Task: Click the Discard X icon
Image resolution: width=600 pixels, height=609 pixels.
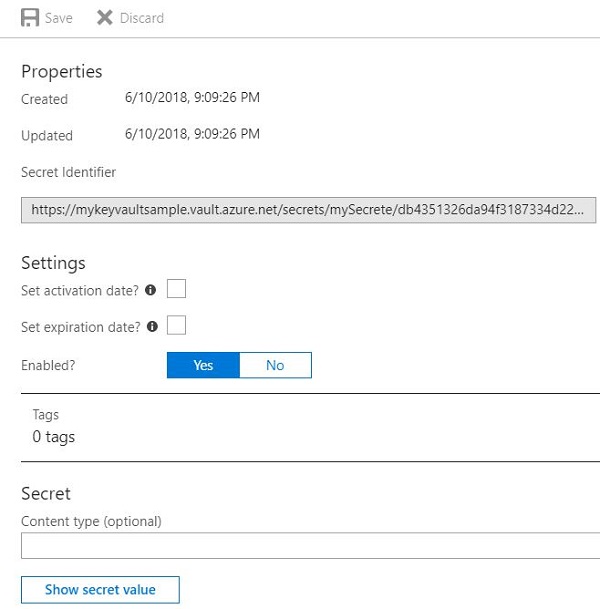Action: pos(104,18)
